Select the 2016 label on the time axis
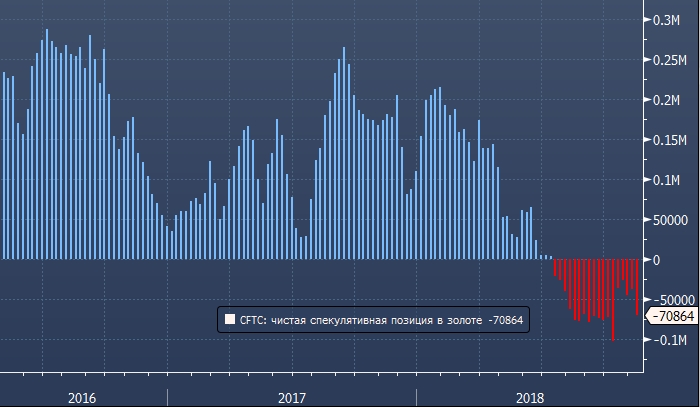 tap(82, 397)
